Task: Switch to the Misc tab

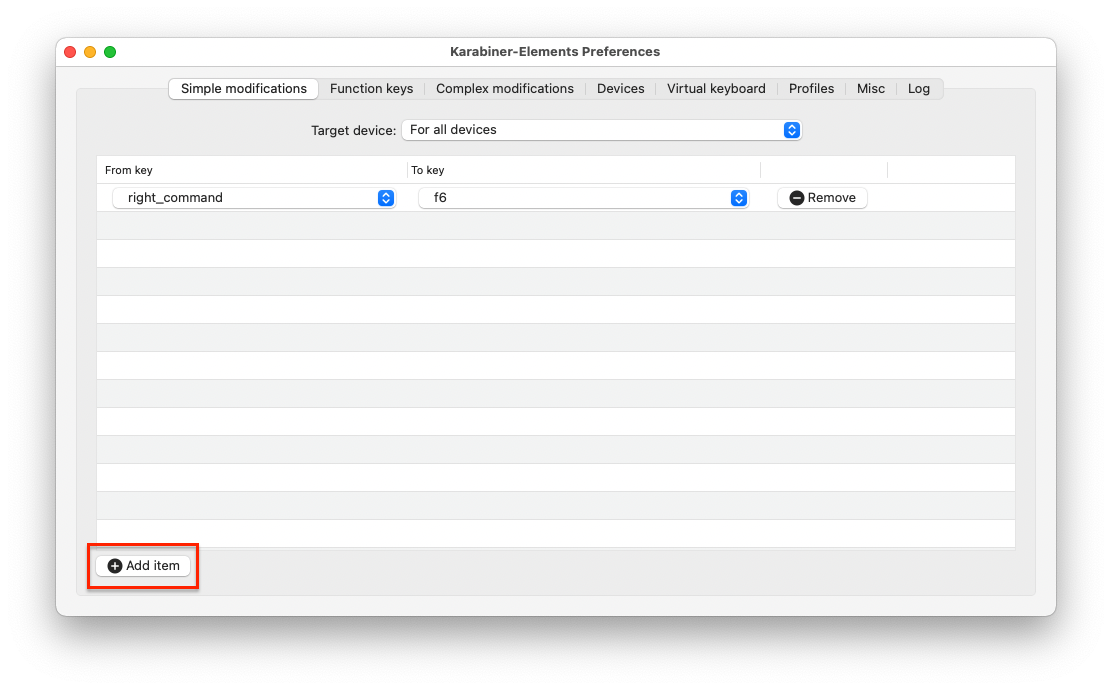Action: 870,89
